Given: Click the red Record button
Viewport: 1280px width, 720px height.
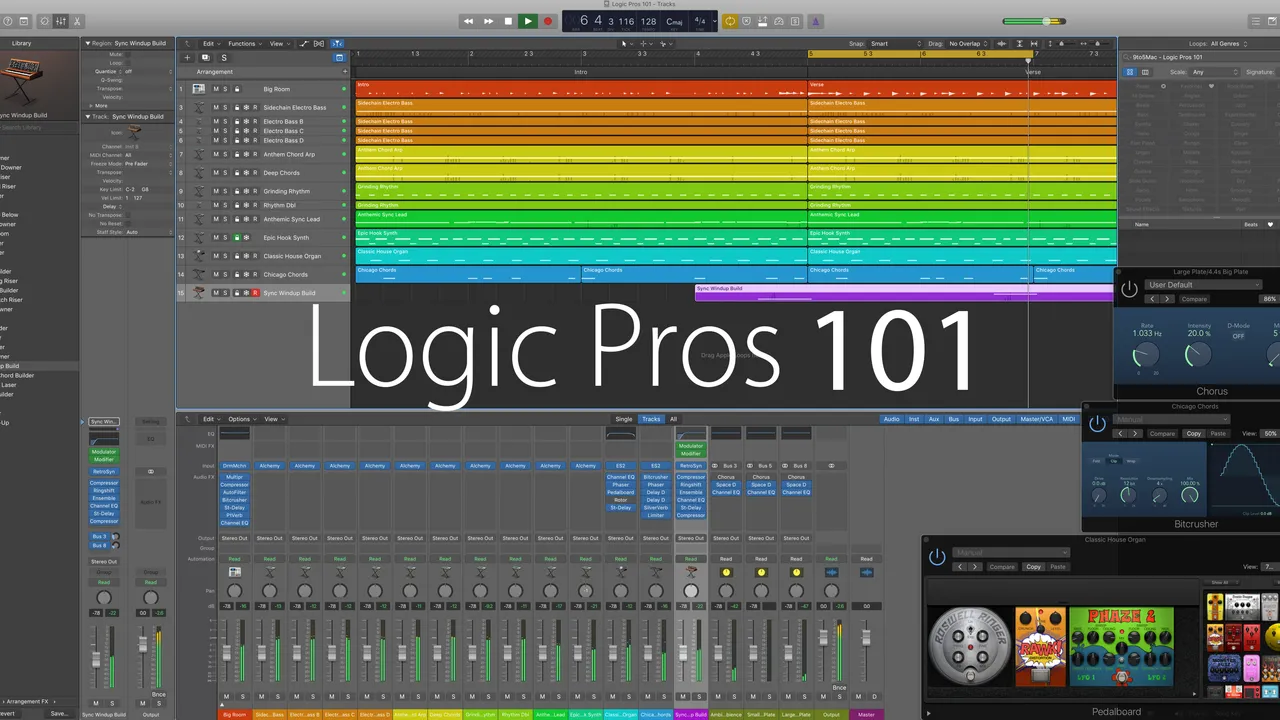Looking at the screenshot, I should pyautogui.click(x=548, y=21).
